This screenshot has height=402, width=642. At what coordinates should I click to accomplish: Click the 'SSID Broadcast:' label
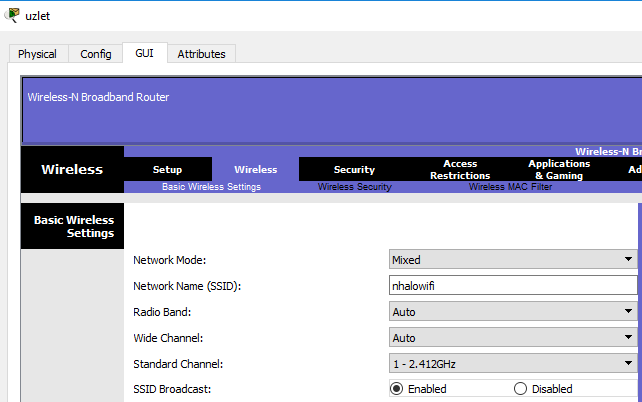[x=172, y=389]
